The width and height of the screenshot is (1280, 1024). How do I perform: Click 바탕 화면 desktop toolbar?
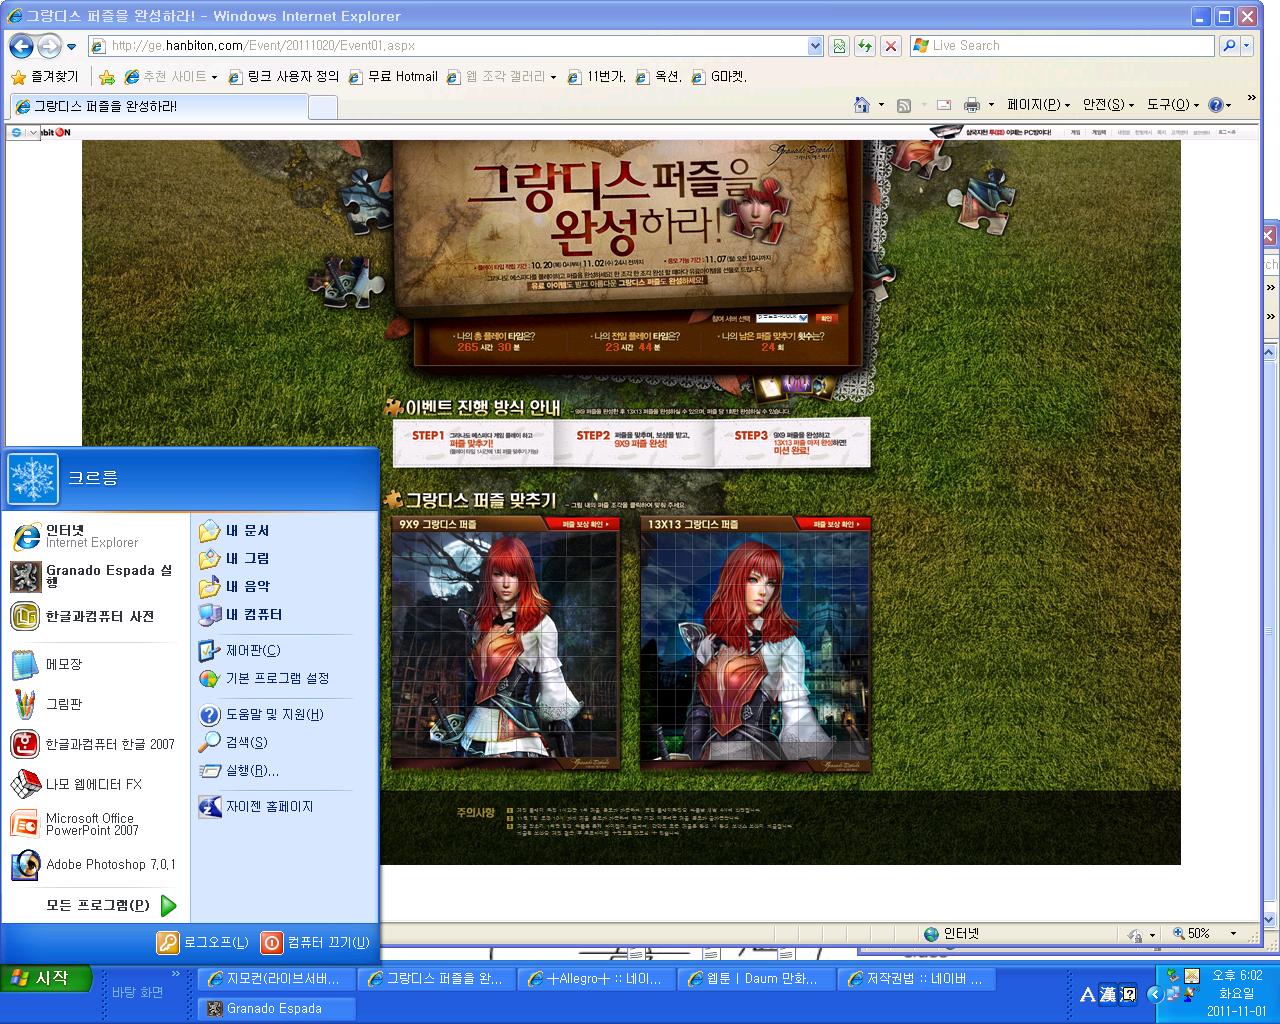coord(137,993)
